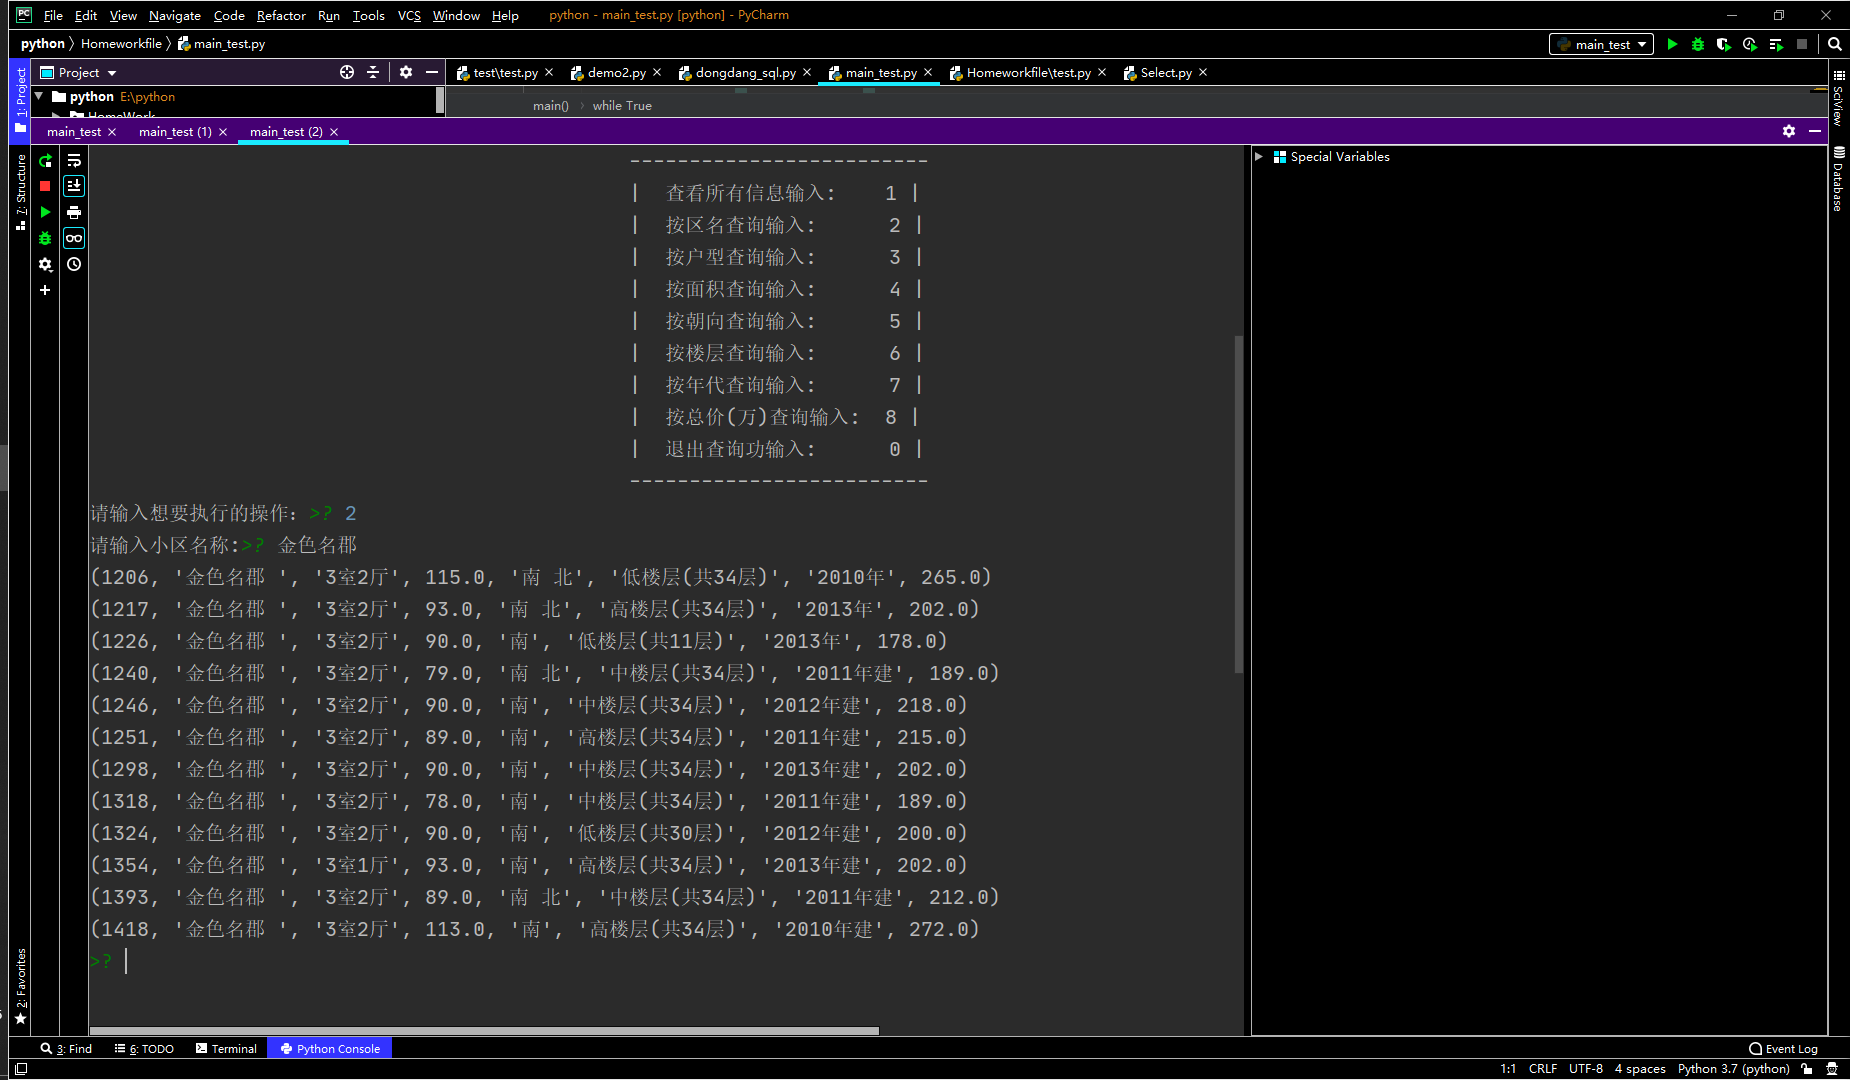Switch interpreter Python 3.7 (python)

[1733, 1068]
